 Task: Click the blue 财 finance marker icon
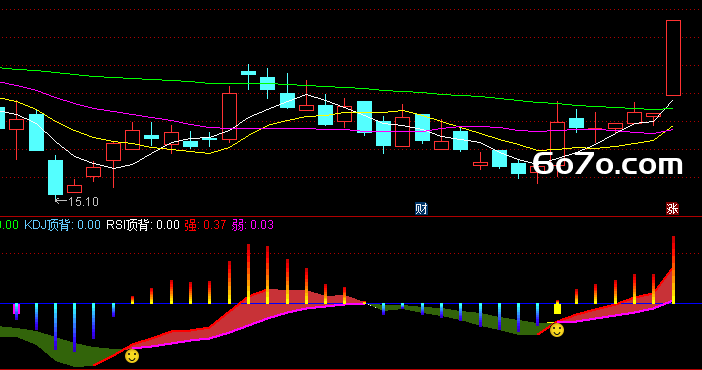tap(421, 209)
